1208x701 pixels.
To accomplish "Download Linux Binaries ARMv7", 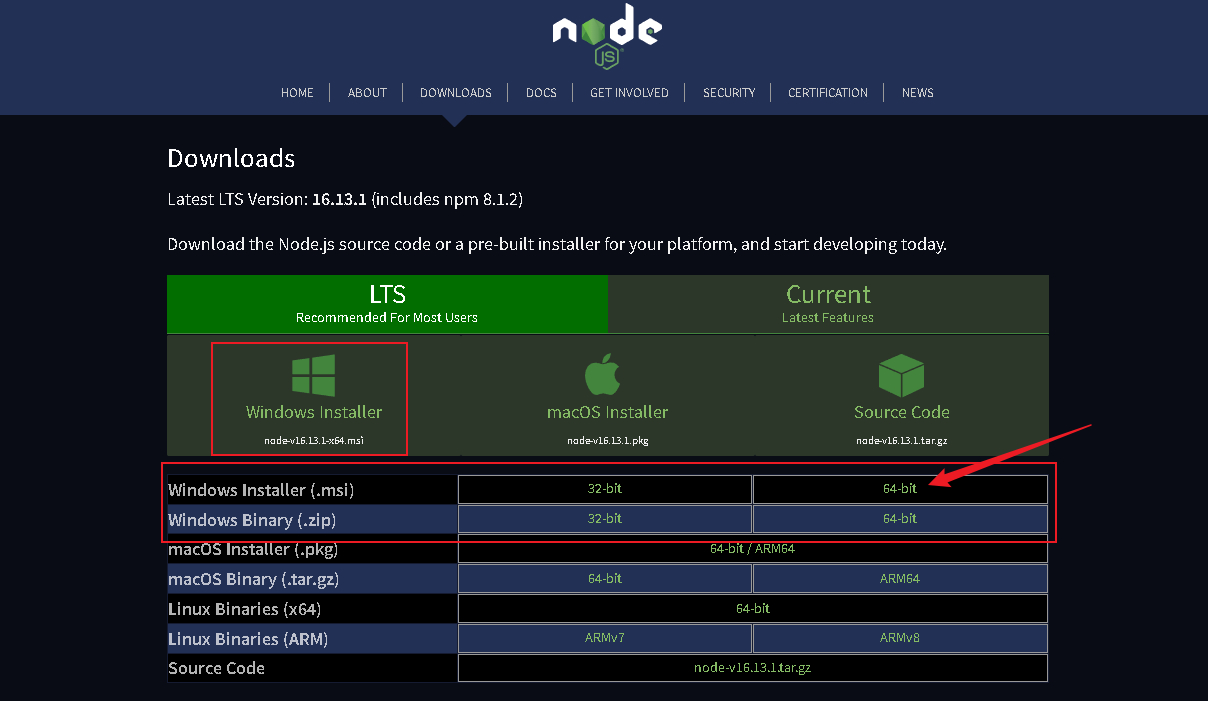I will point(605,638).
